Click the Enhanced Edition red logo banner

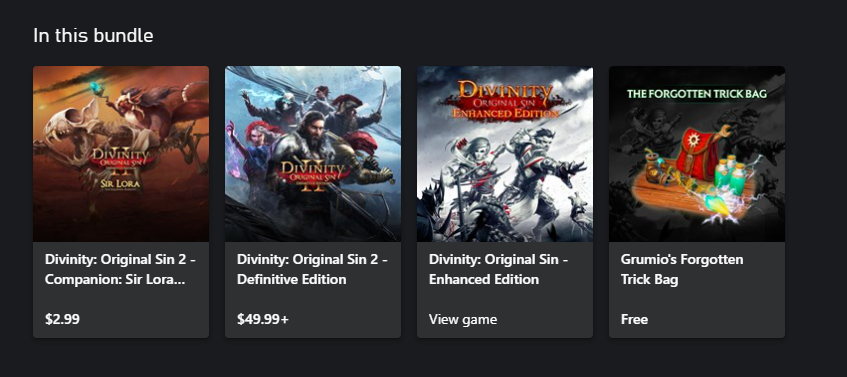505,100
